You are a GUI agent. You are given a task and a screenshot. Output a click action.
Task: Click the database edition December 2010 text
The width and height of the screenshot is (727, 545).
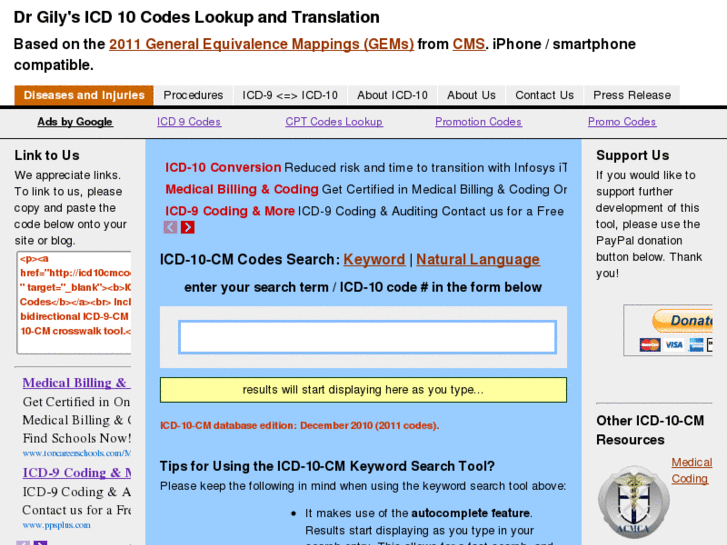(300, 425)
